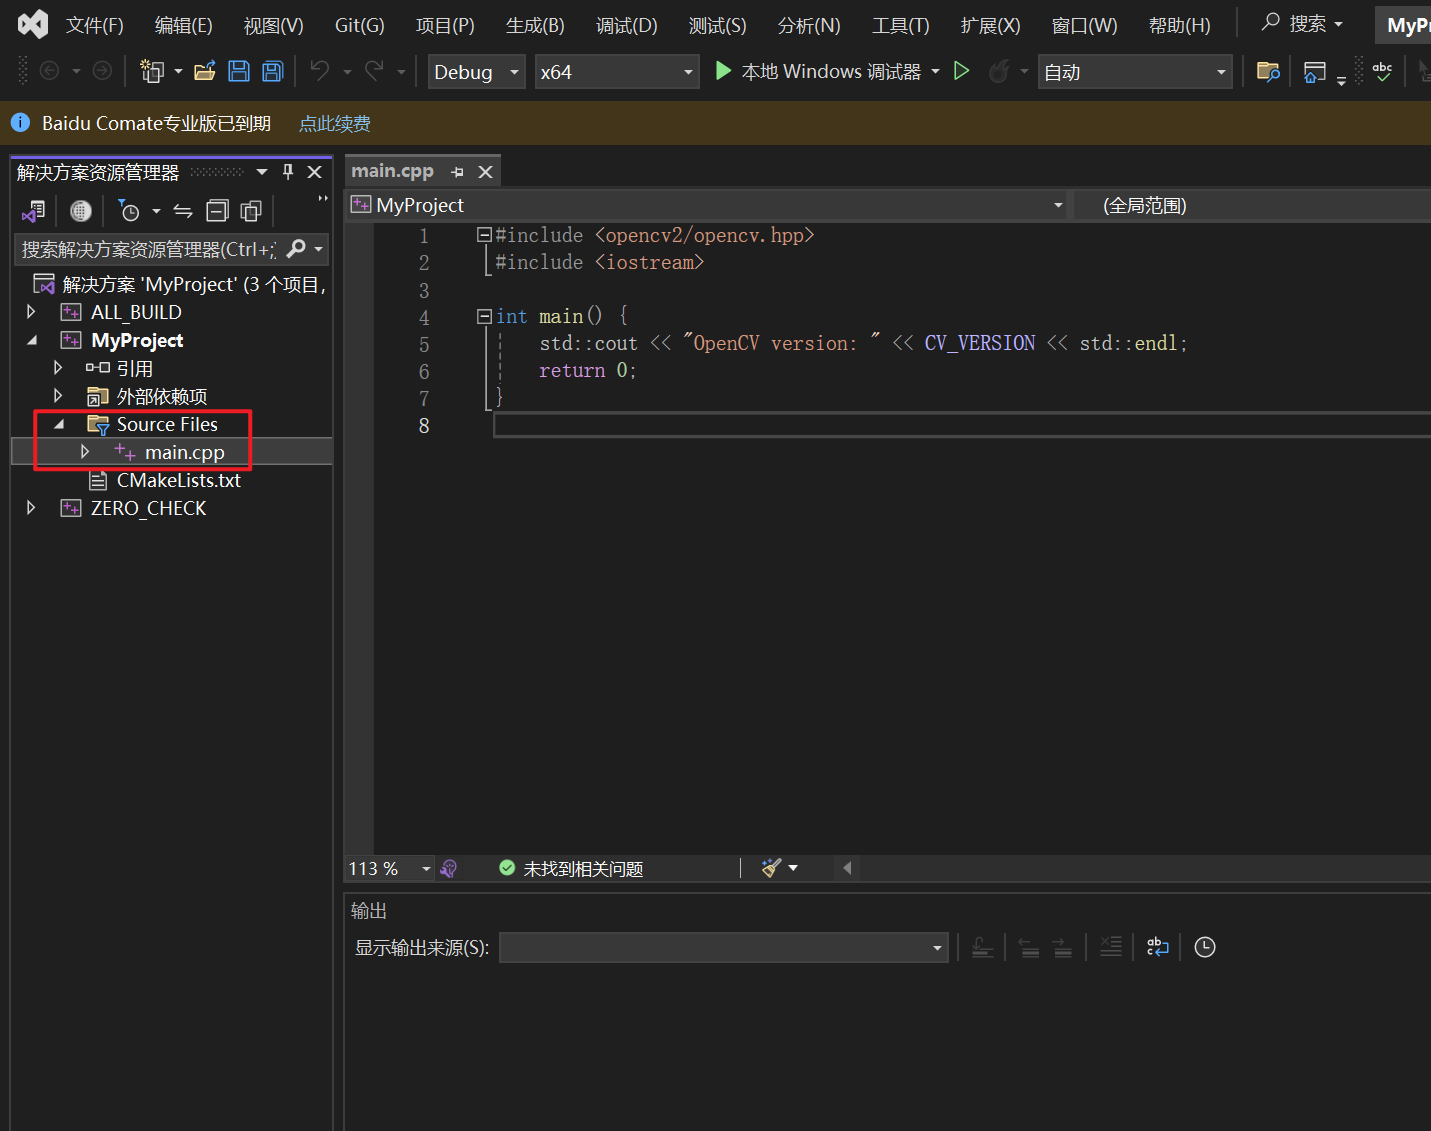Click the Output panel clock timestamp icon
Image resolution: width=1431 pixels, height=1131 pixels.
[x=1205, y=947]
